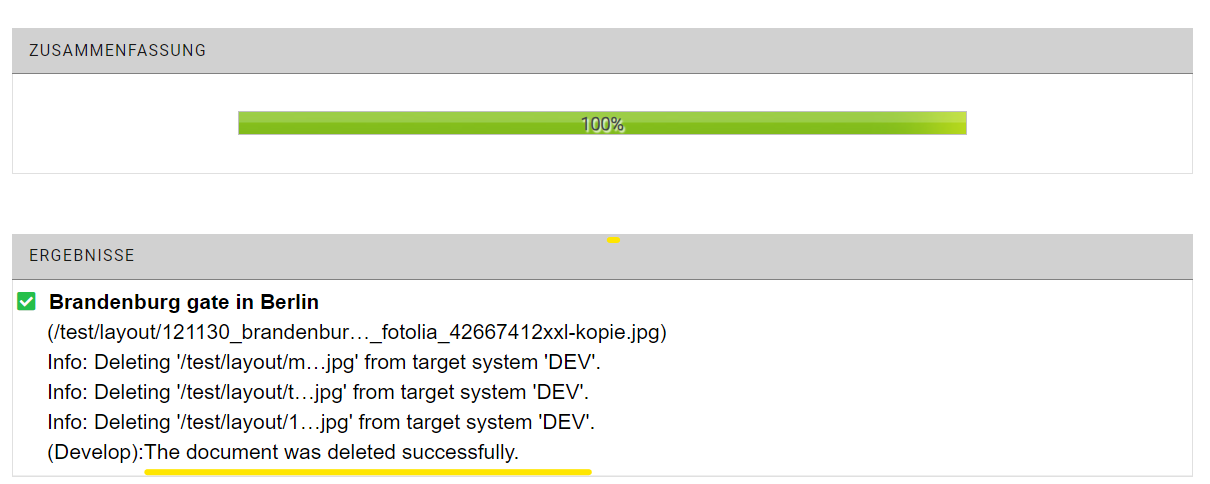Click the yellow underline below success message
Image resolution: width=1210 pixels, height=484 pixels.
point(368,471)
